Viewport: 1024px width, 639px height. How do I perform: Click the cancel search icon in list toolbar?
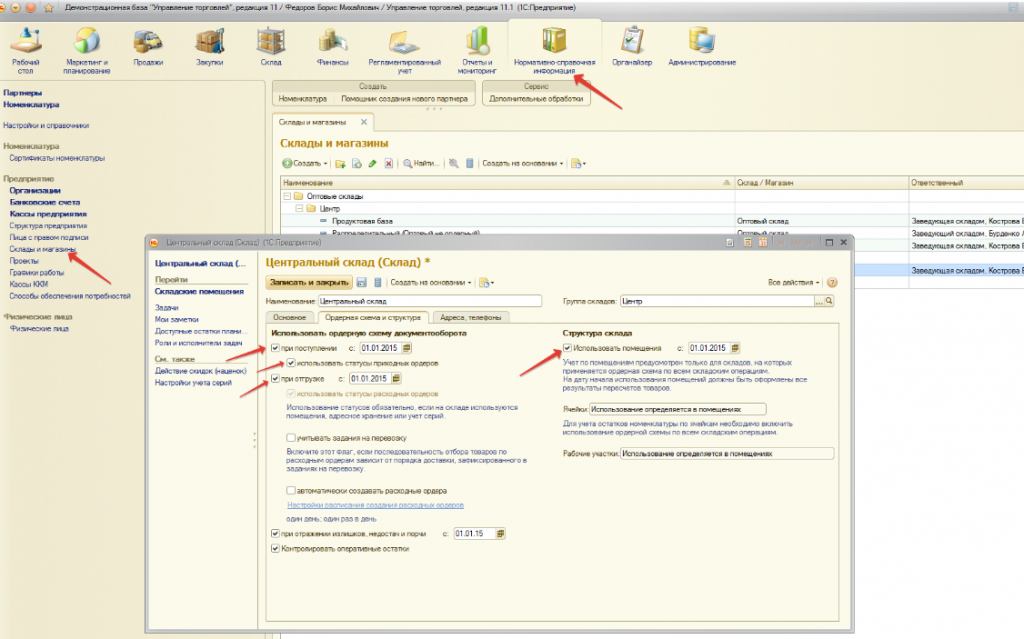tap(453, 163)
